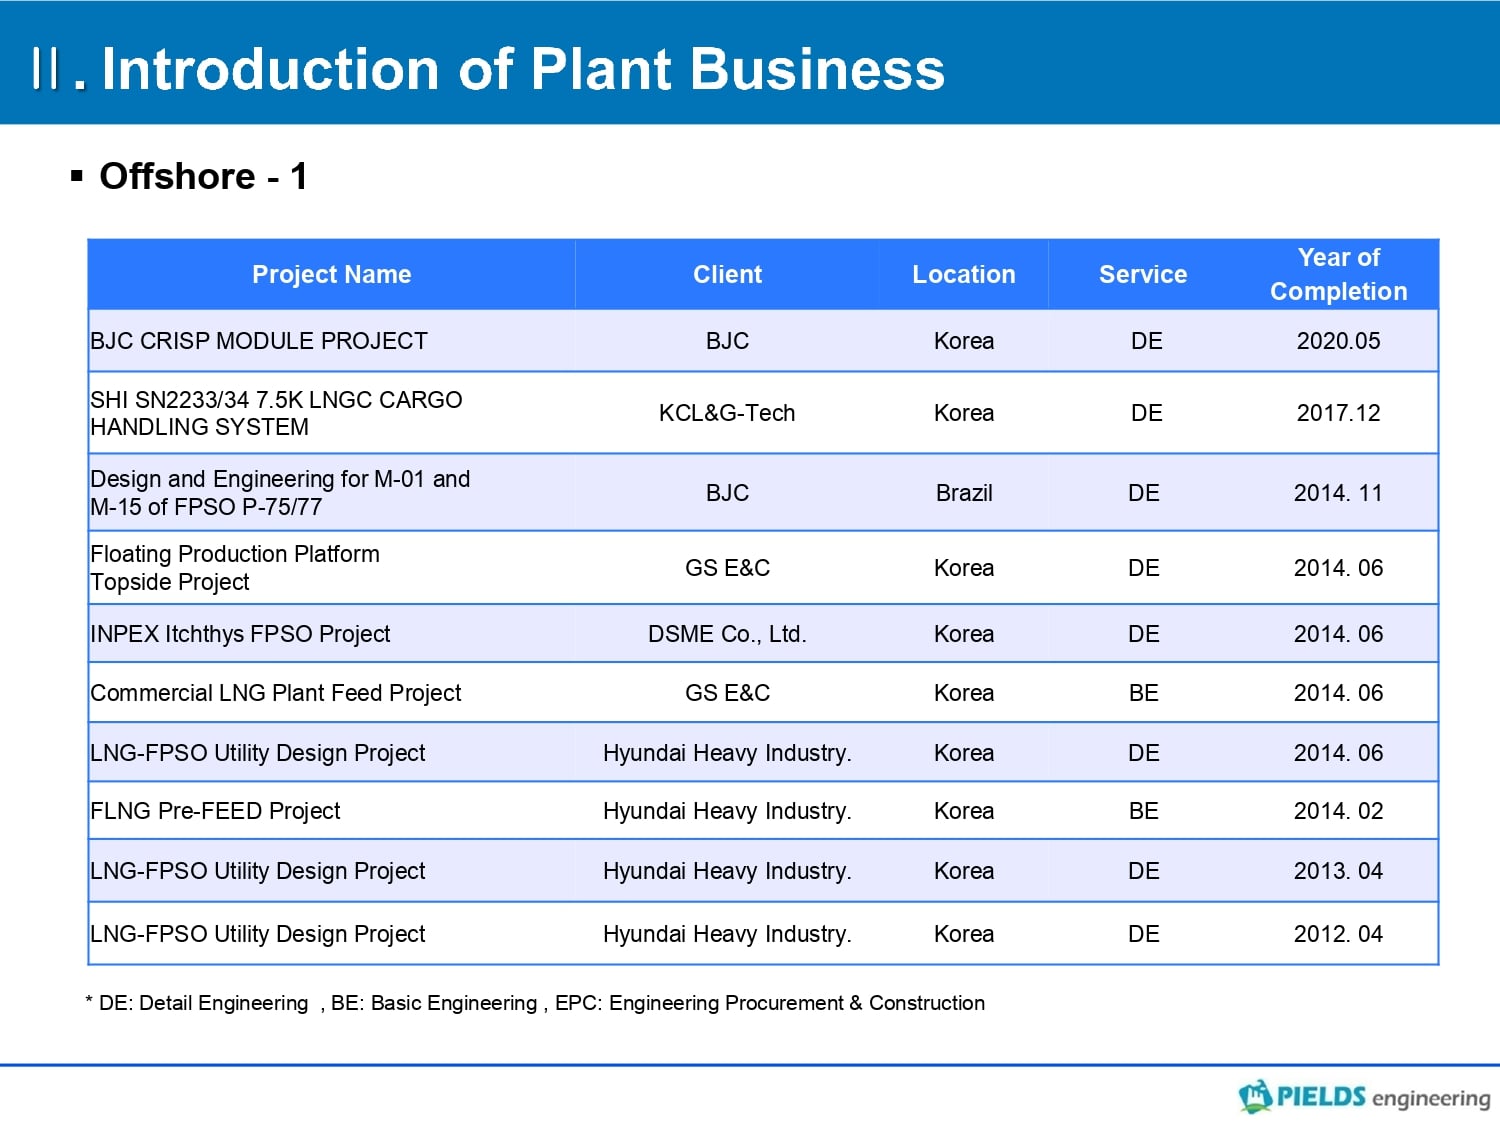This screenshot has height=1125, width=1500.
Task: Click the 'Project Name' column header
Action: (332, 274)
